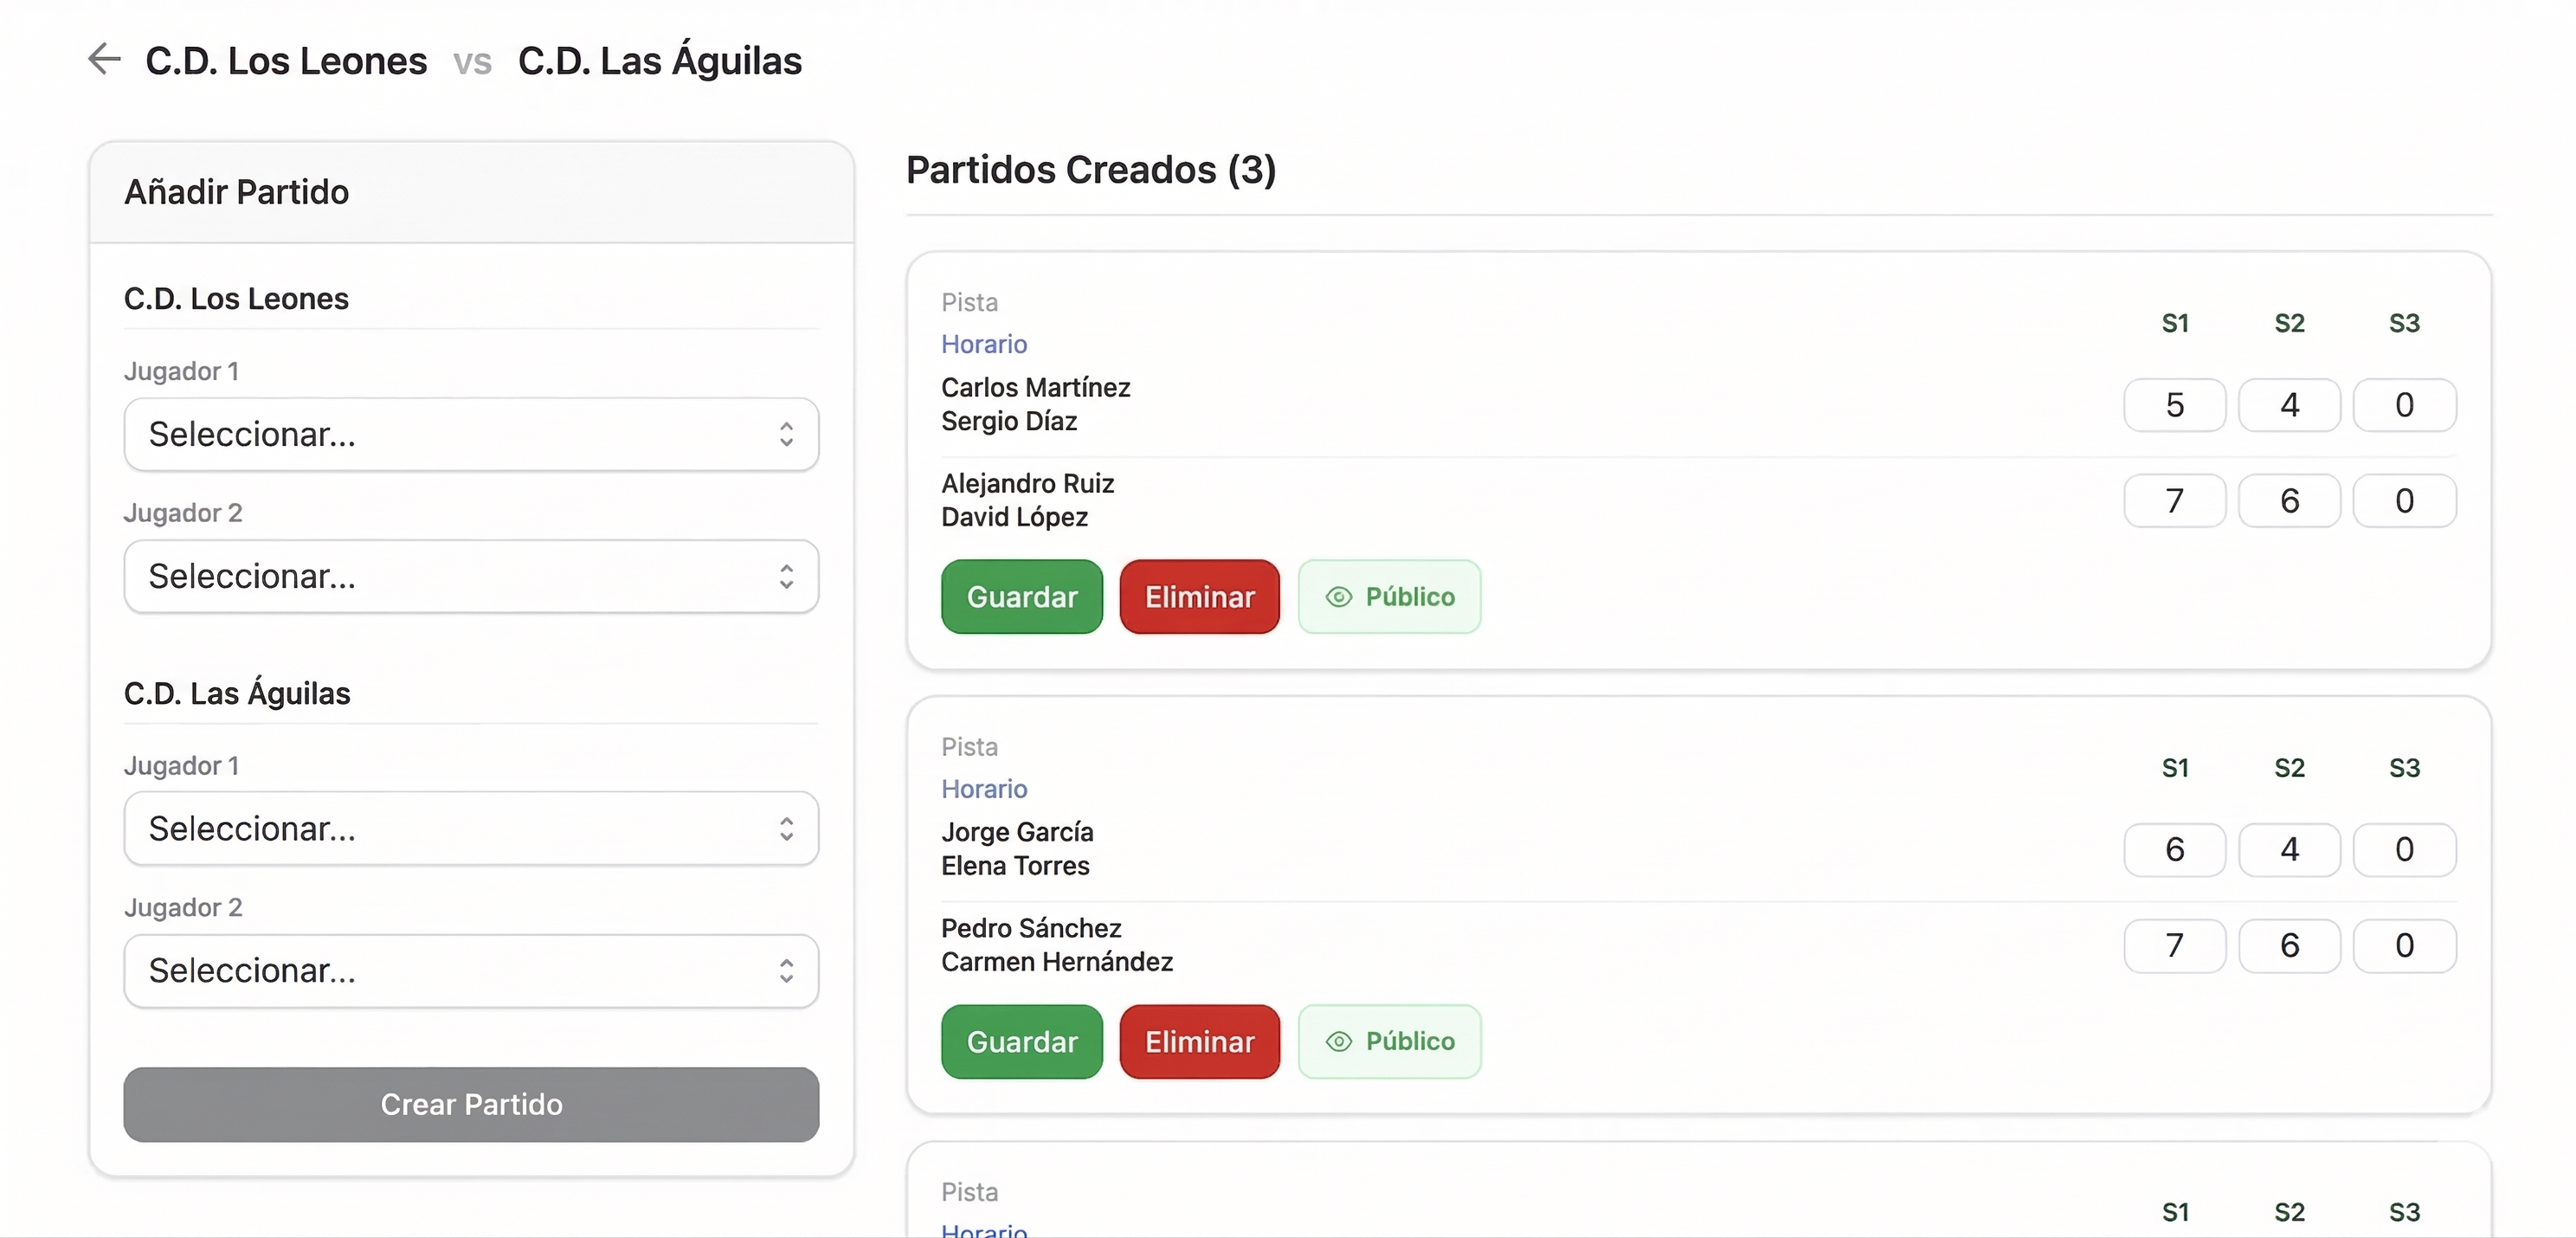Toggle Público visibility for Carlos Martínez match
This screenshot has height=1238, width=2576.
point(1389,597)
